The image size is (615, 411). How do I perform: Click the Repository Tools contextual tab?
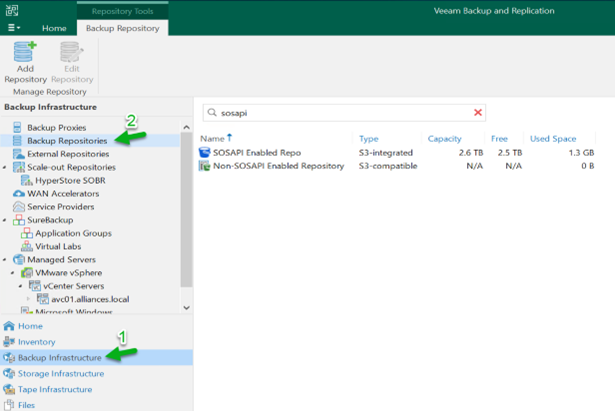[122, 11]
